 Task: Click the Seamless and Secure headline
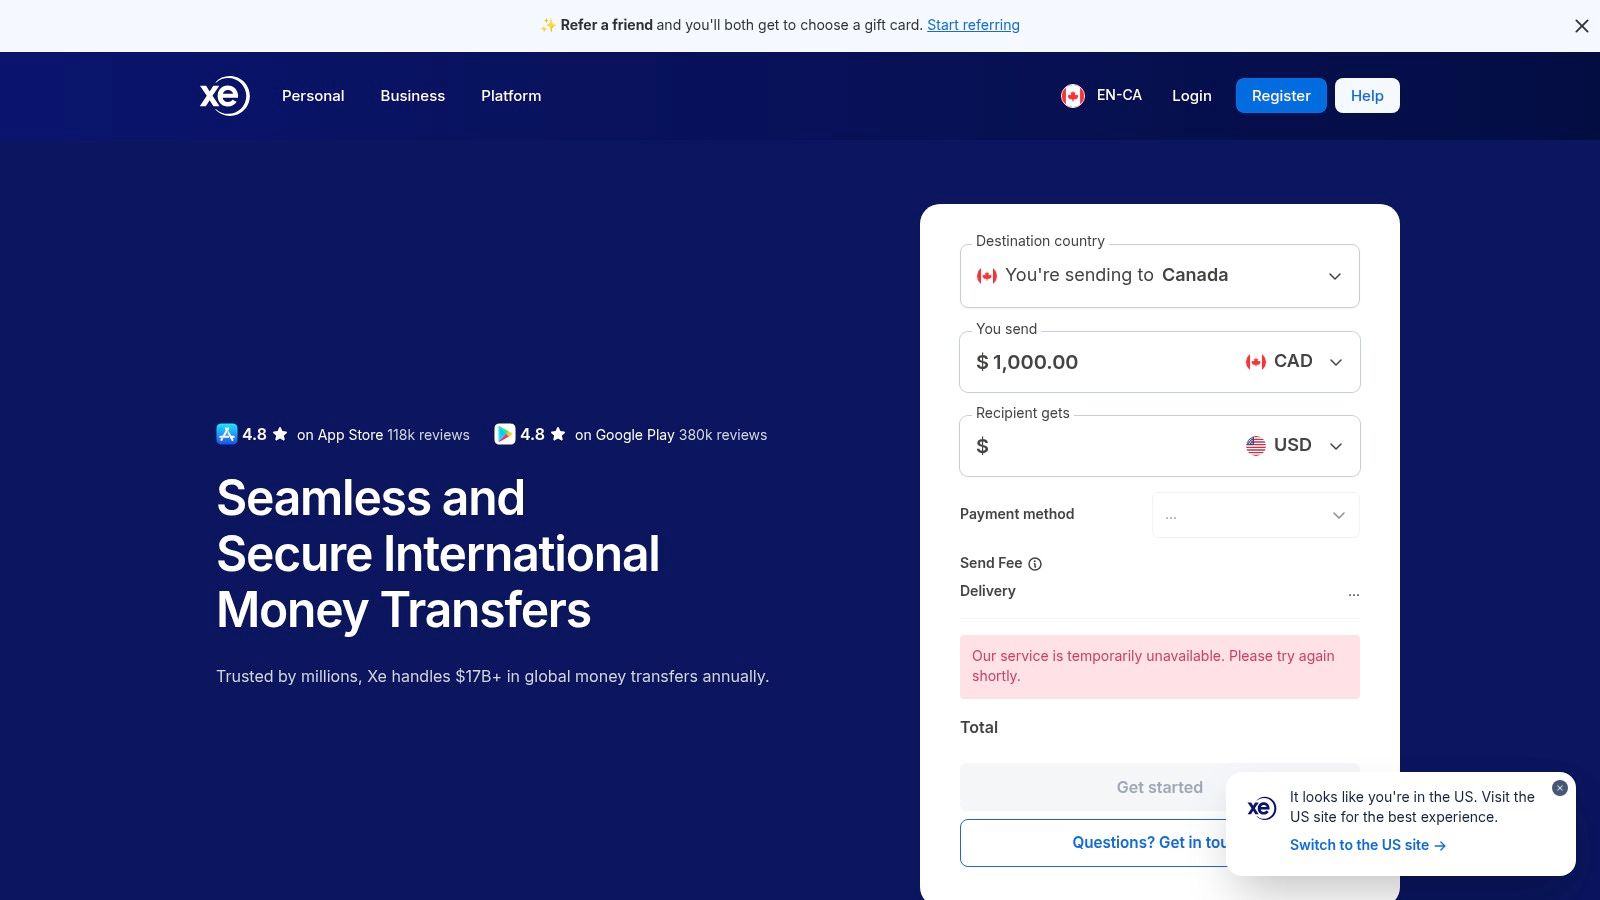pos(438,554)
